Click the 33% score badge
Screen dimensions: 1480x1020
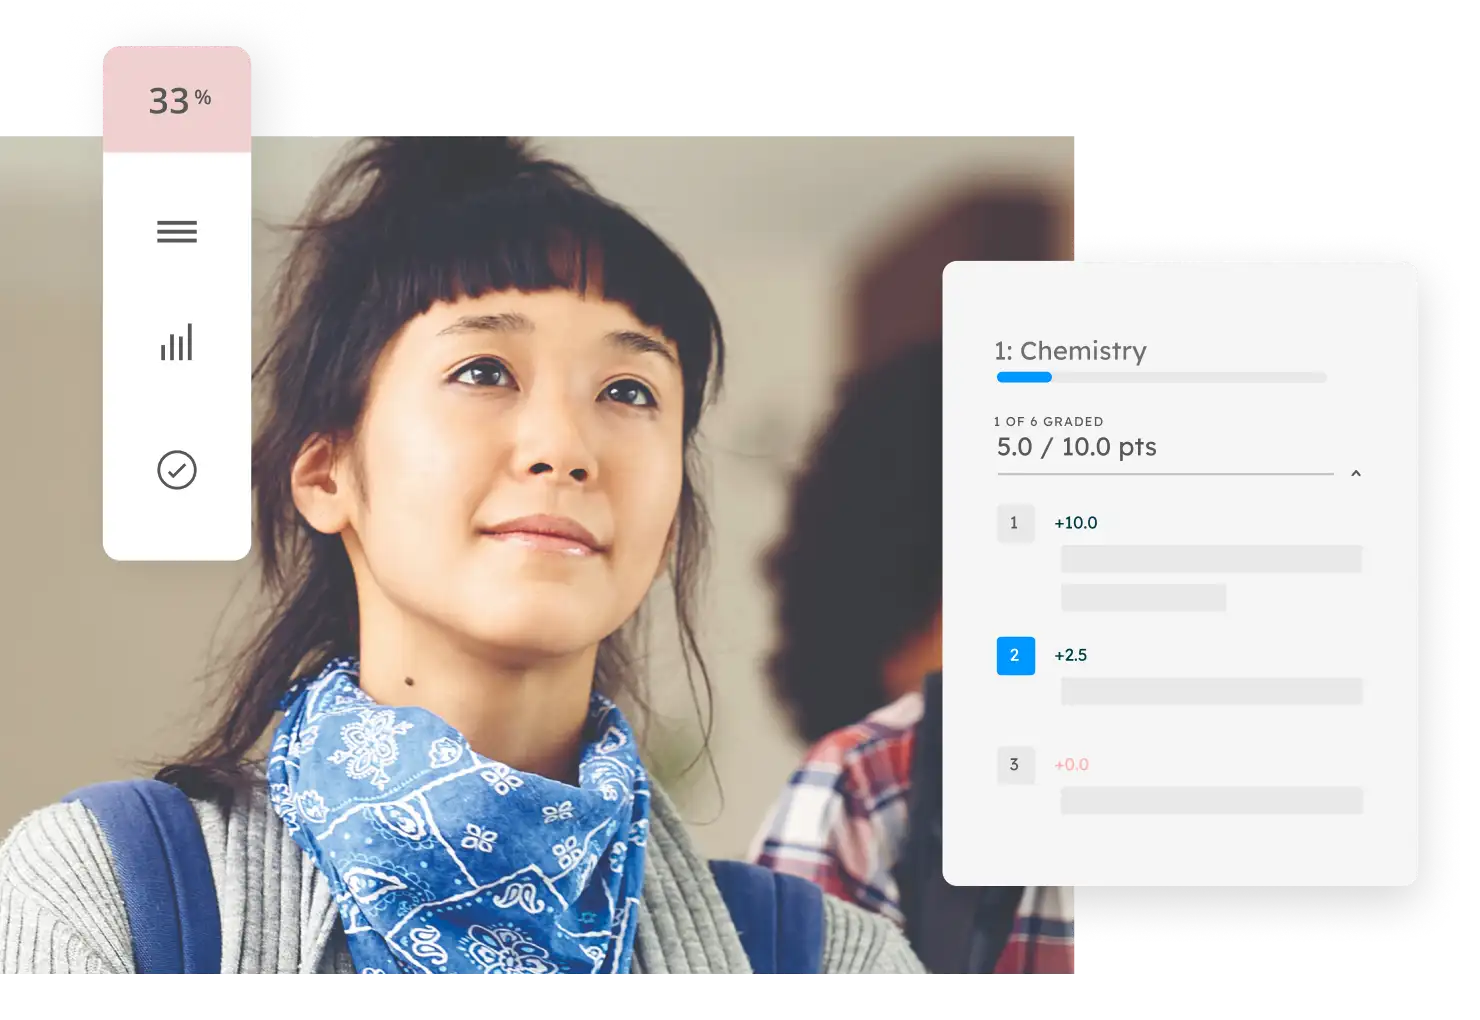pyautogui.click(x=177, y=100)
